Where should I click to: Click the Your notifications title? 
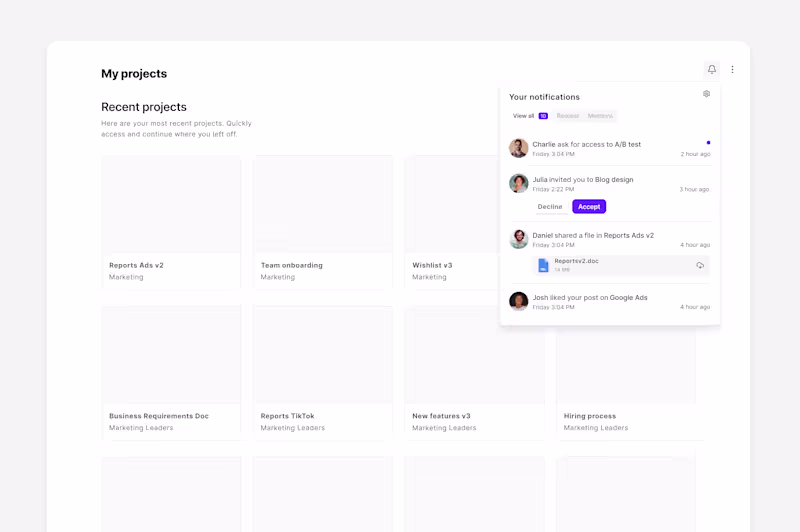(544, 97)
